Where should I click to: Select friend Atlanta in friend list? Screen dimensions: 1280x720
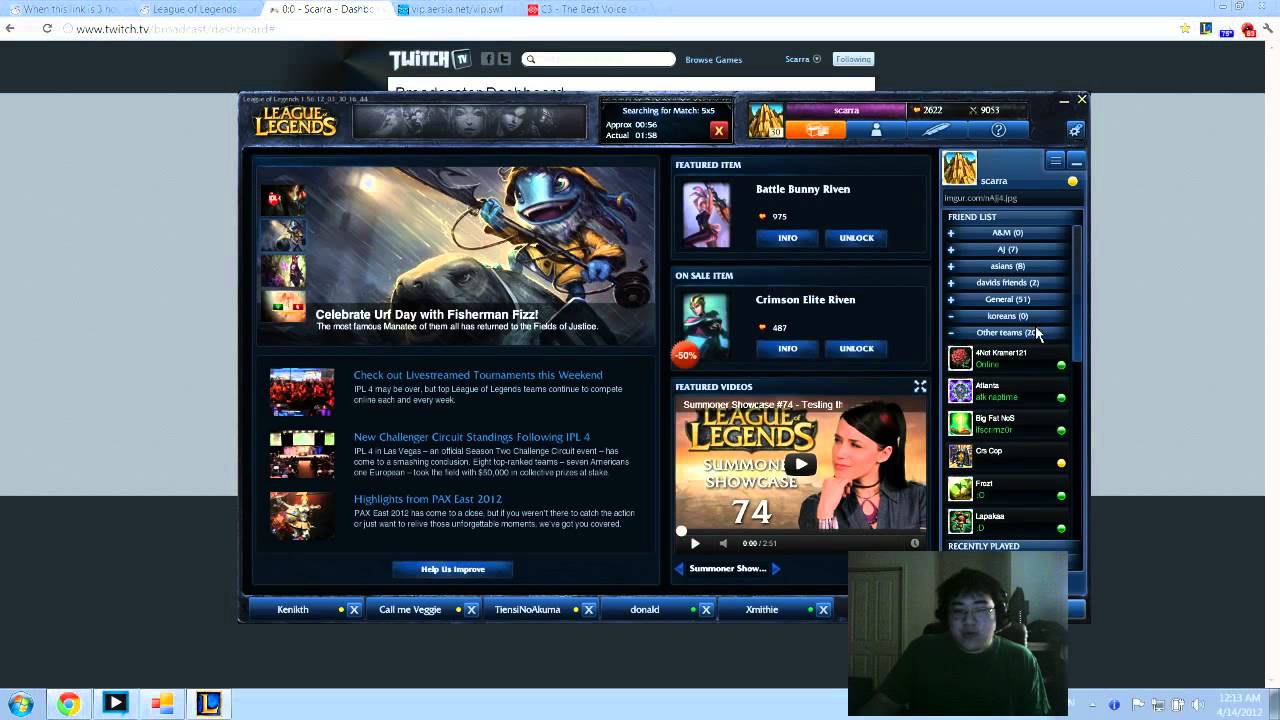(x=1008, y=391)
